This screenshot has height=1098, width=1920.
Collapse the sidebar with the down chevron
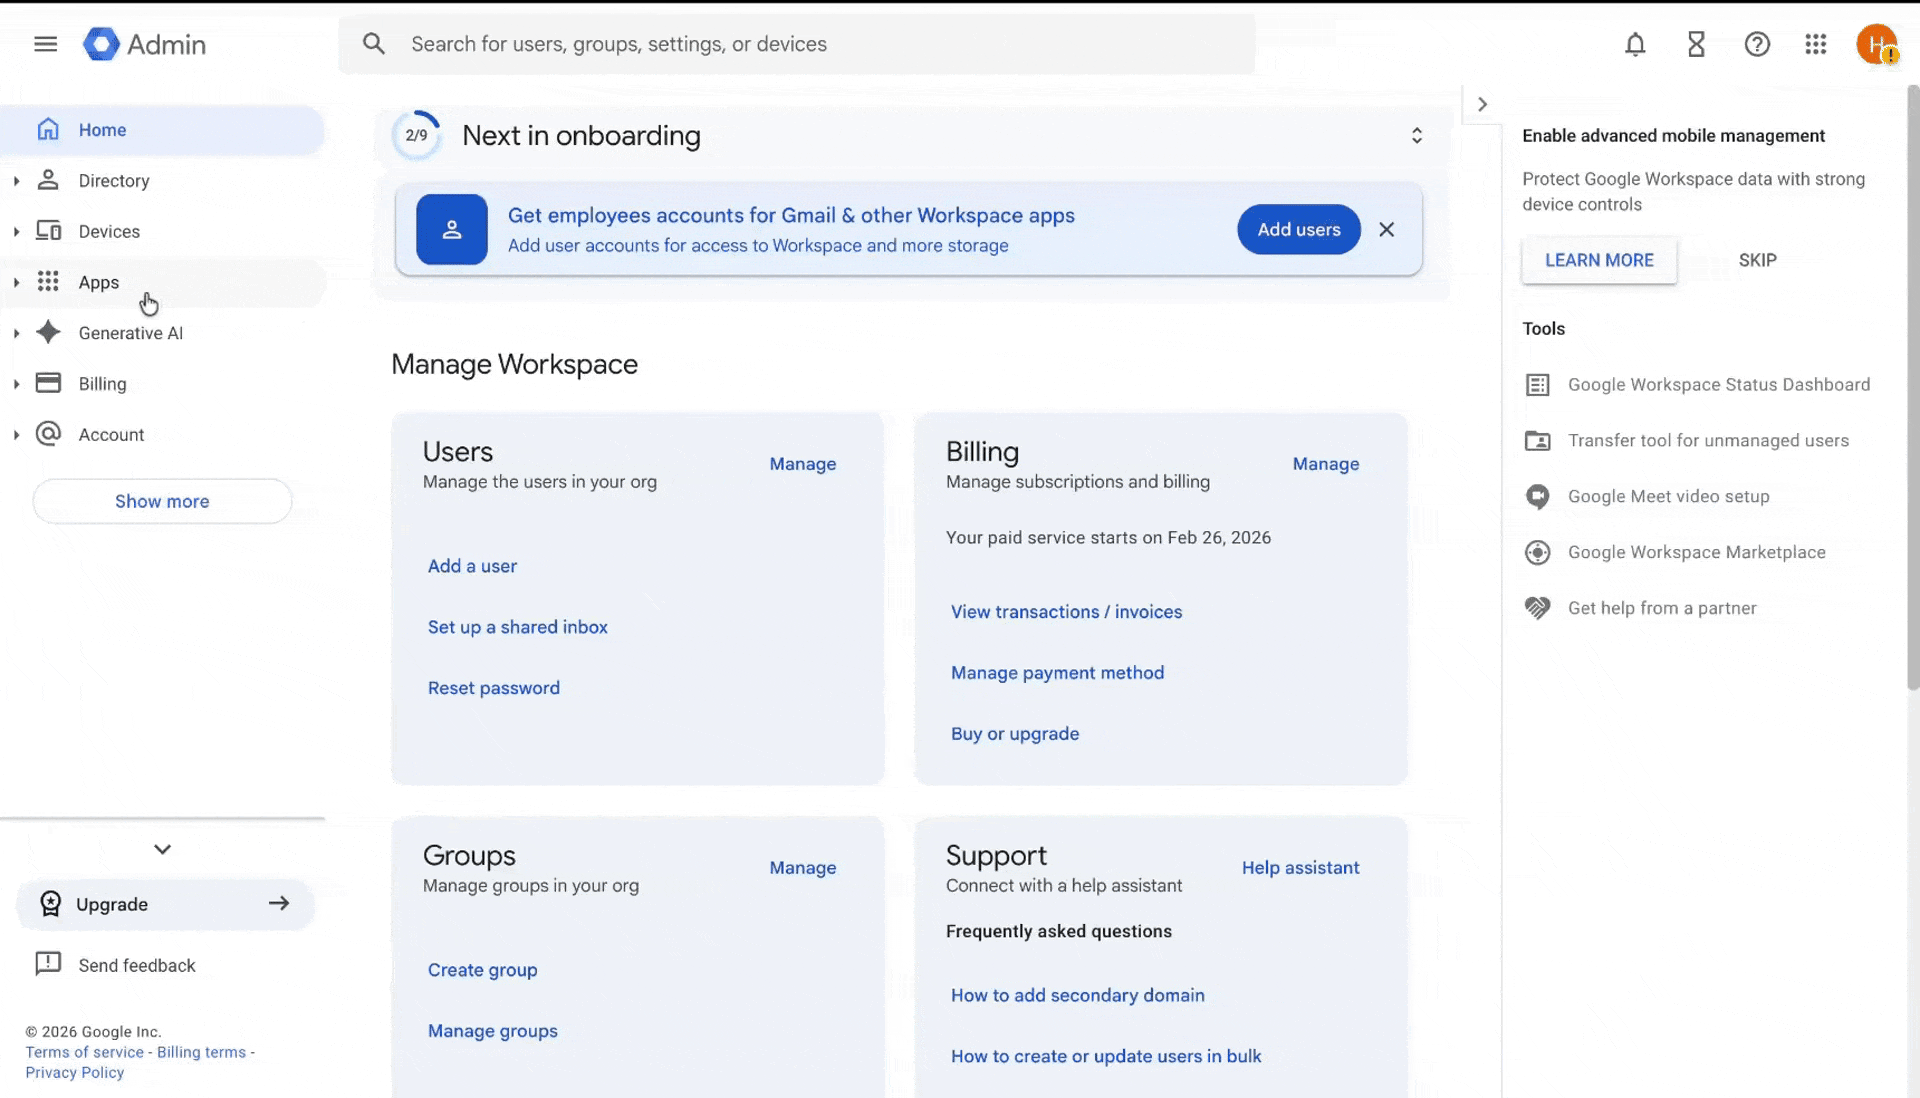pos(162,849)
